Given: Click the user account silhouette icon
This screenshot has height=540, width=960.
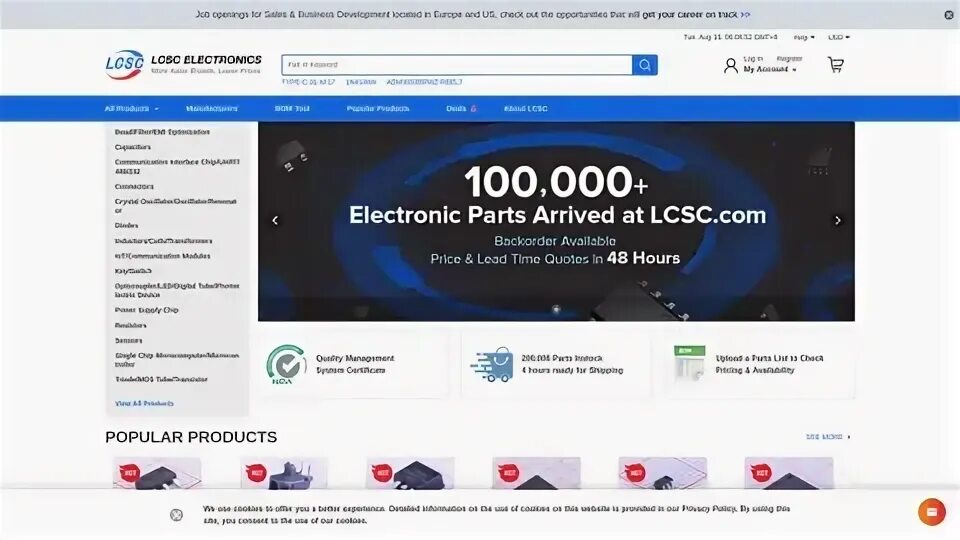Looking at the screenshot, I should click(x=730, y=66).
